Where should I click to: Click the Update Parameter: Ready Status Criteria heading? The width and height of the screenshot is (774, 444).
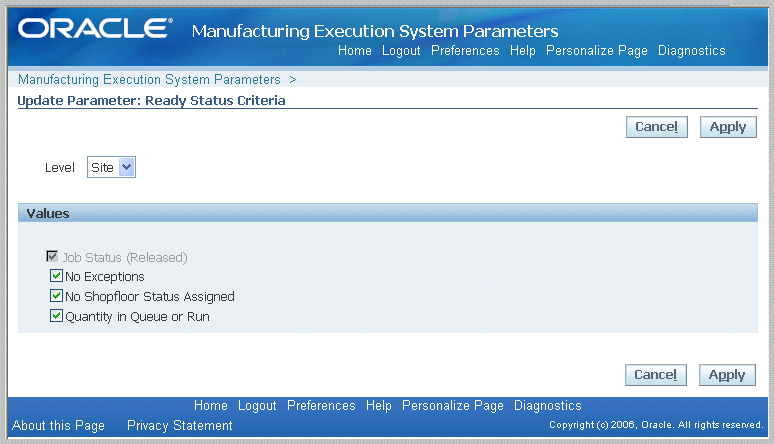click(x=151, y=100)
